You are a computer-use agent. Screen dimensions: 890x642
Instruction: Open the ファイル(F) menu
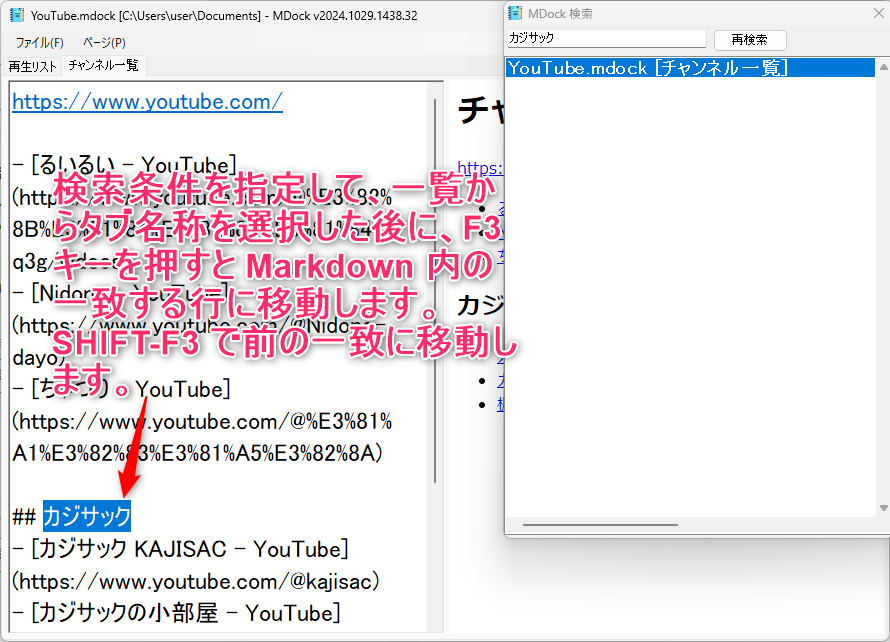click(x=39, y=43)
